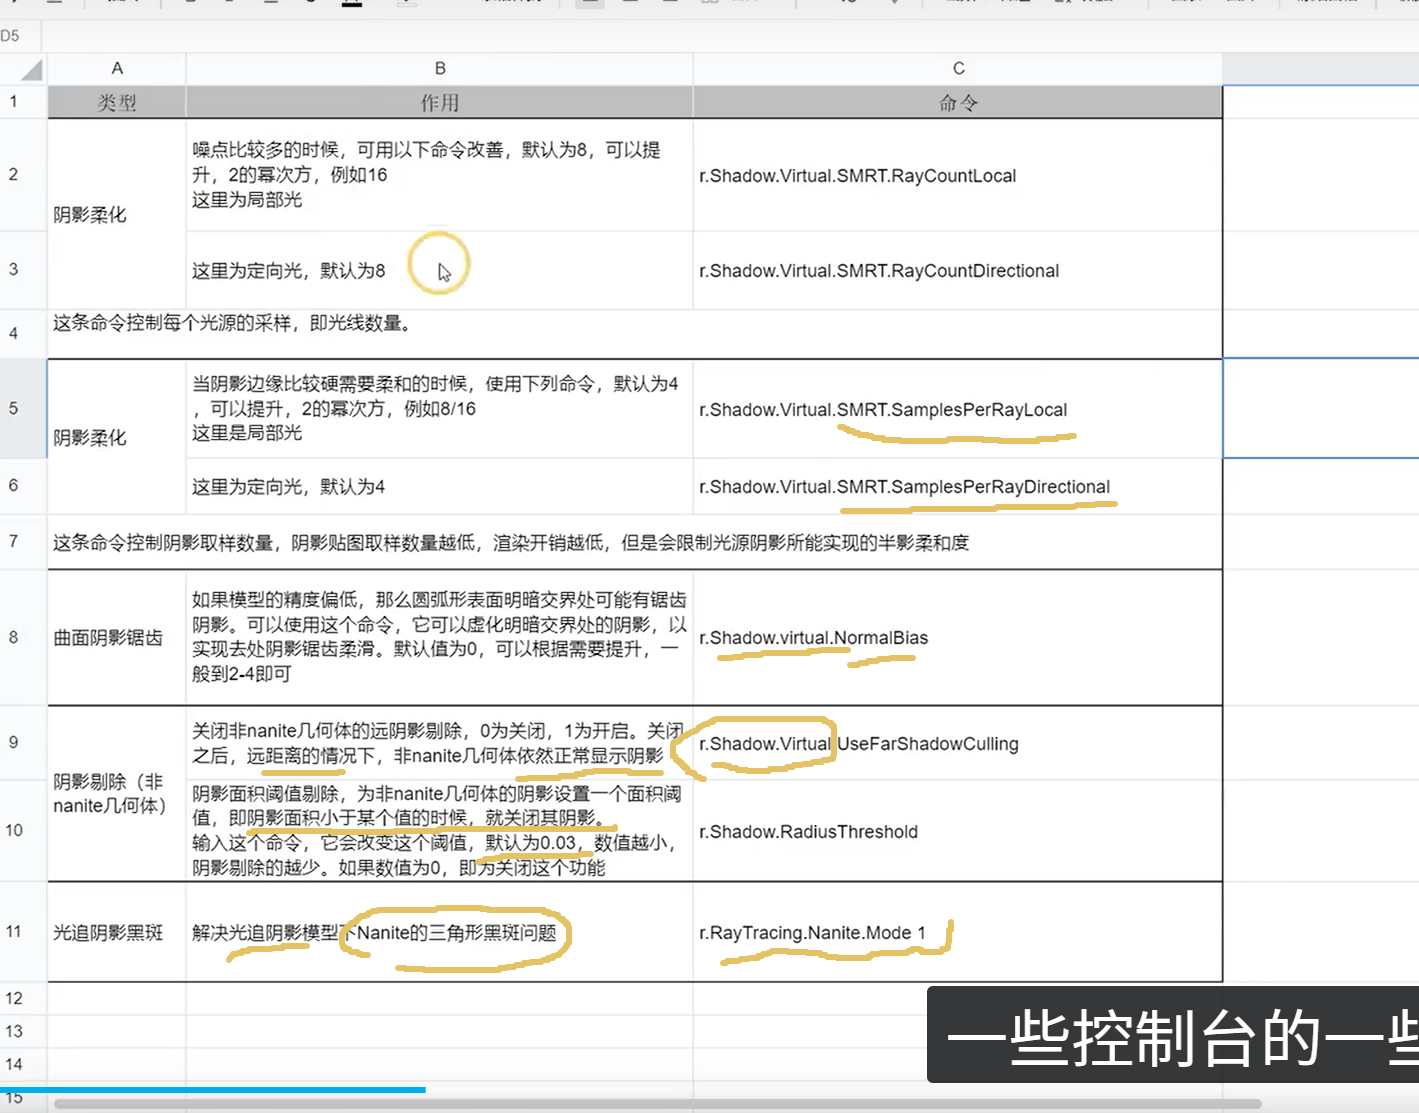Click the 命令 header cell
Viewport: 1419px width, 1113px height.
(958, 102)
